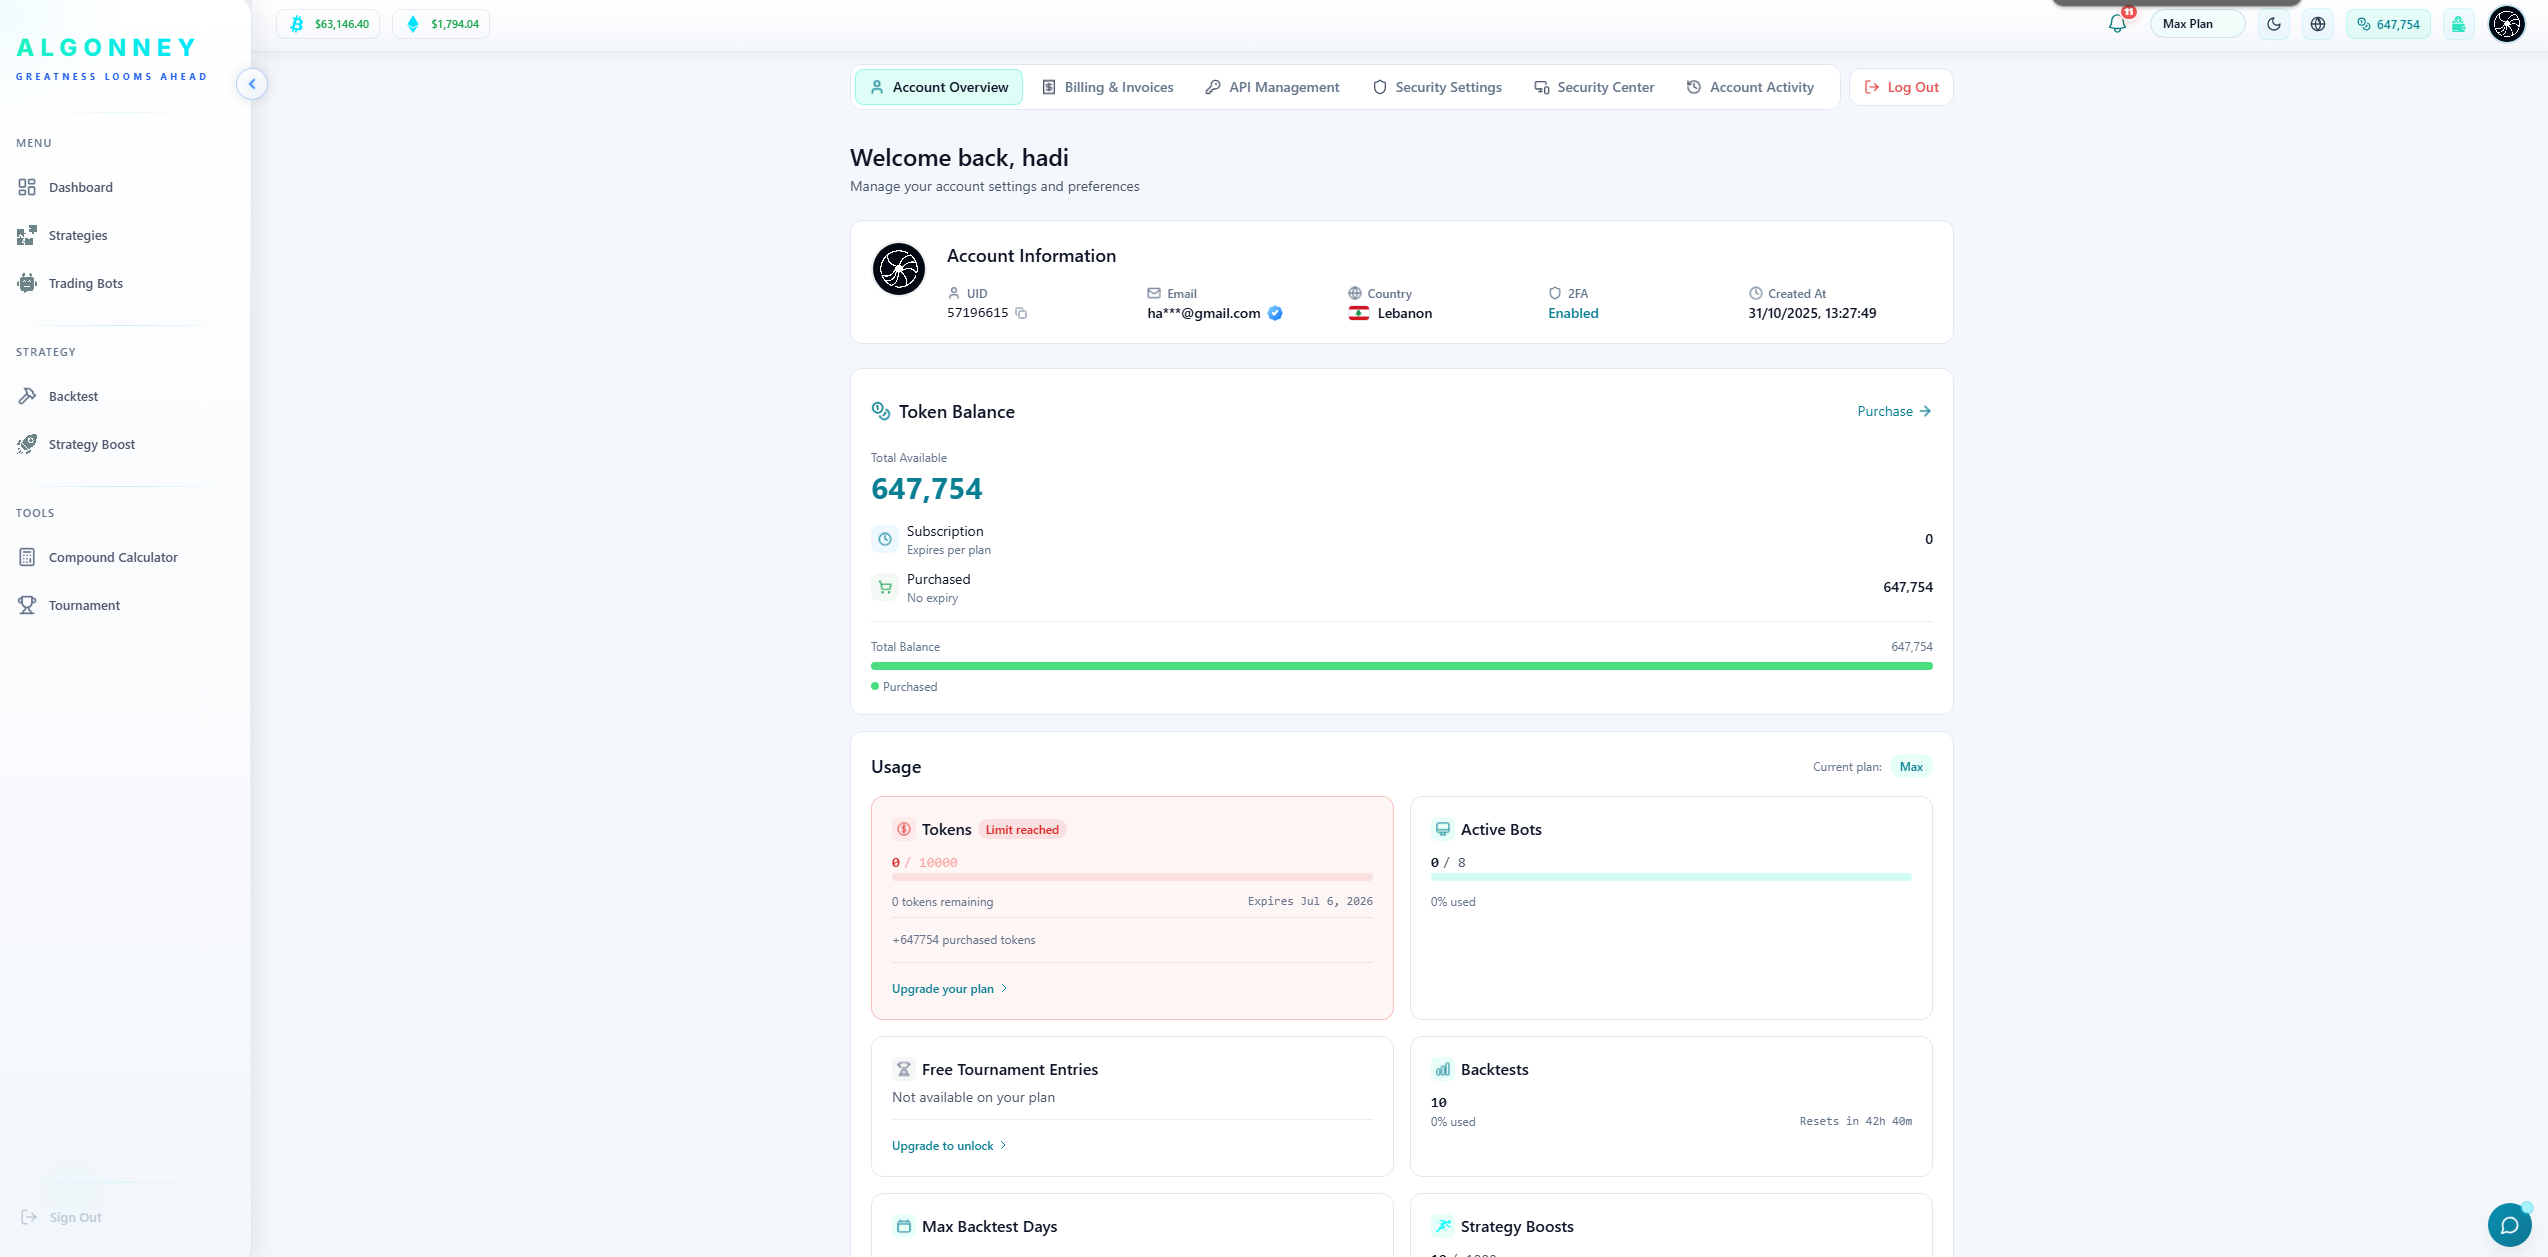Open the chat support bubble
Viewport: 2548px width, 1257px height.
pyautogui.click(x=2509, y=1225)
